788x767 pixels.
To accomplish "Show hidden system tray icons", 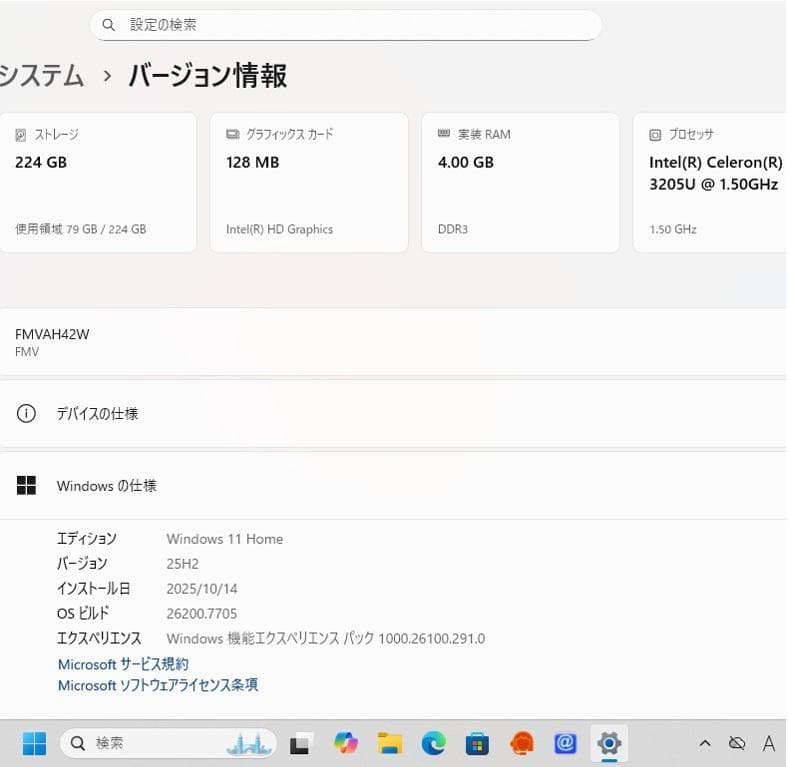I will (x=705, y=743).
